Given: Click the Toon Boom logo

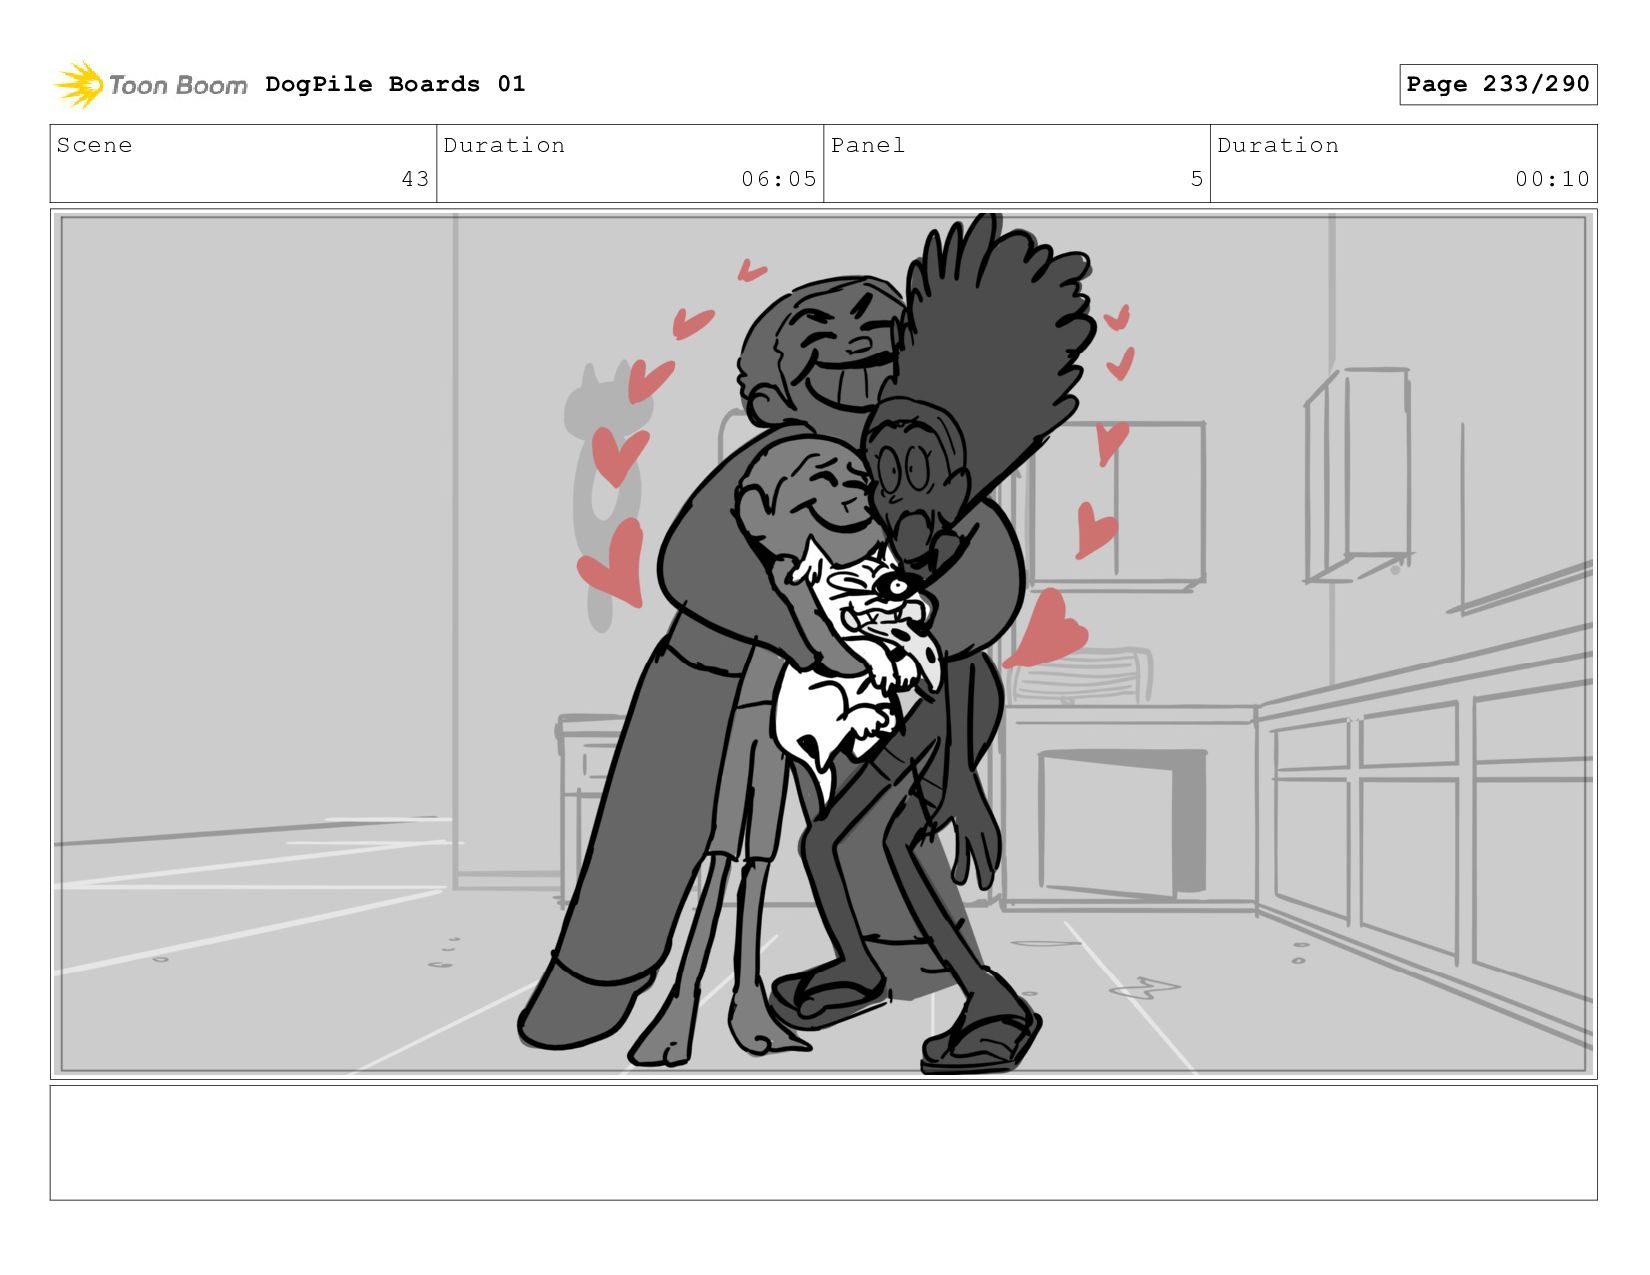Looking at the screenshot, I should pyautogui.click(x=150, y=85).
